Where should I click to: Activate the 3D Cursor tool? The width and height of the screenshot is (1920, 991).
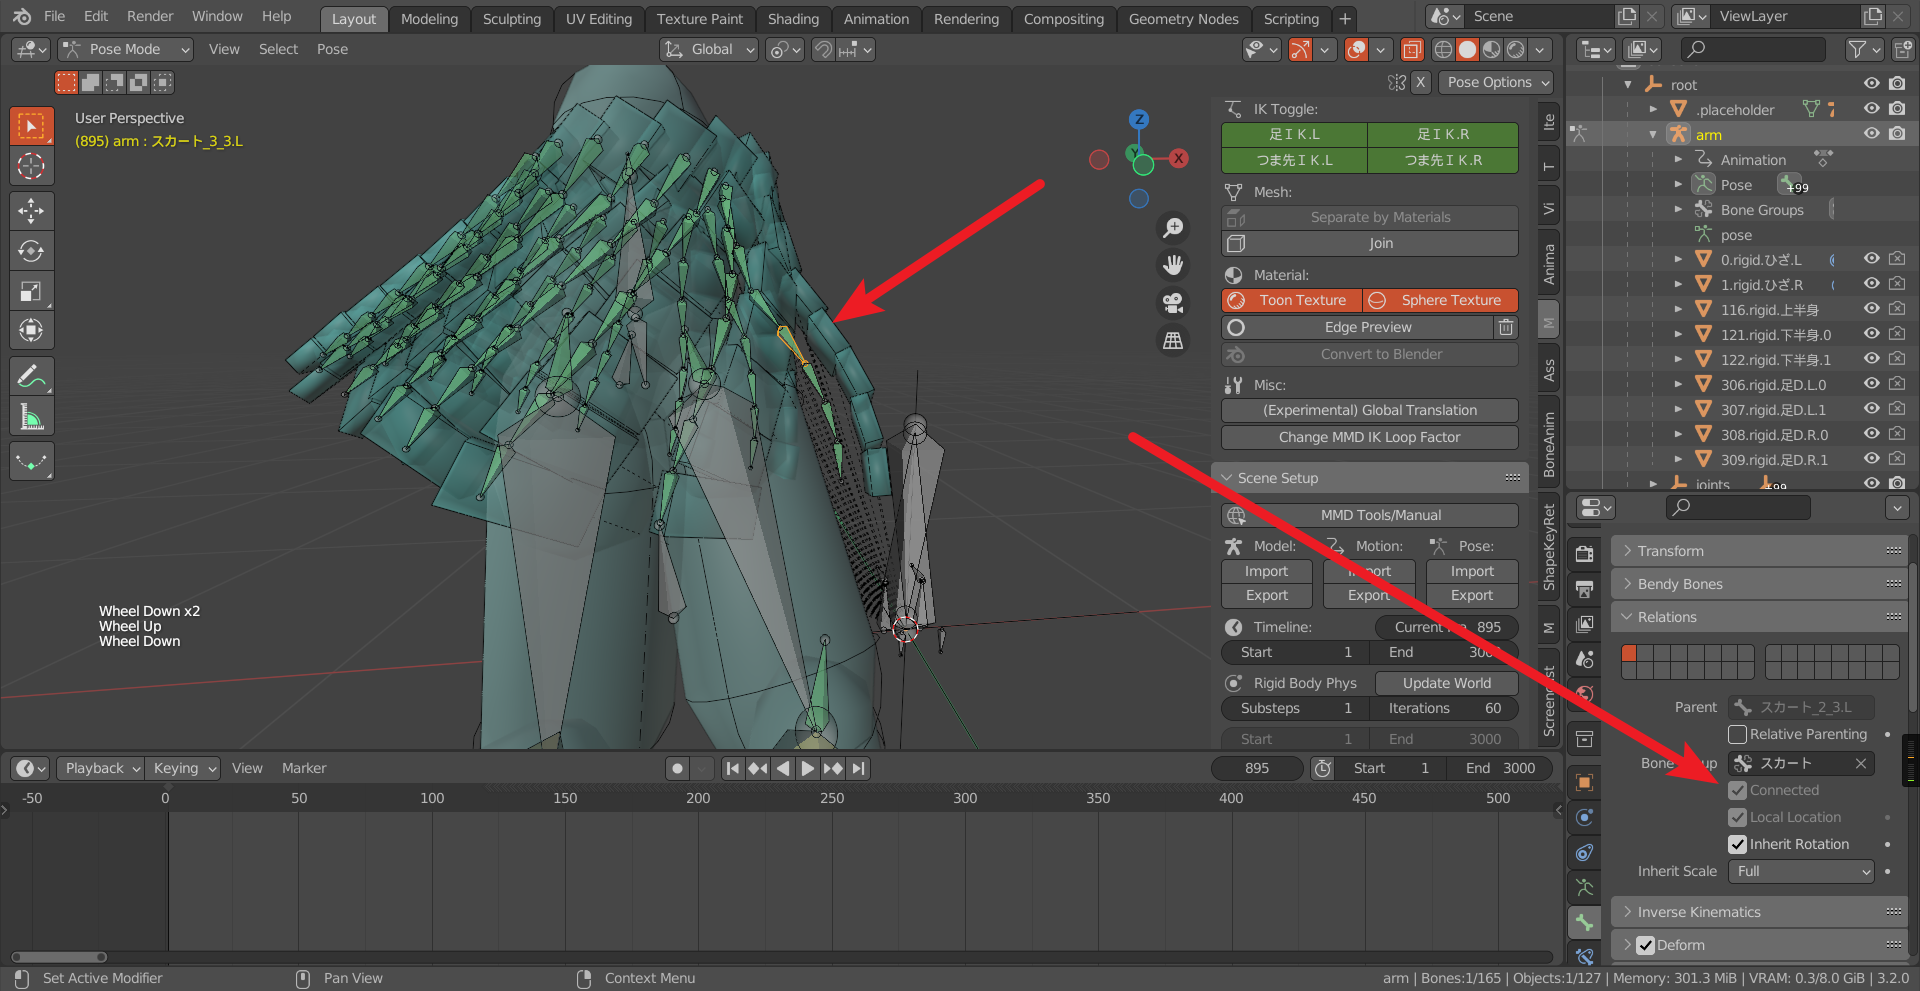point(31,166)
